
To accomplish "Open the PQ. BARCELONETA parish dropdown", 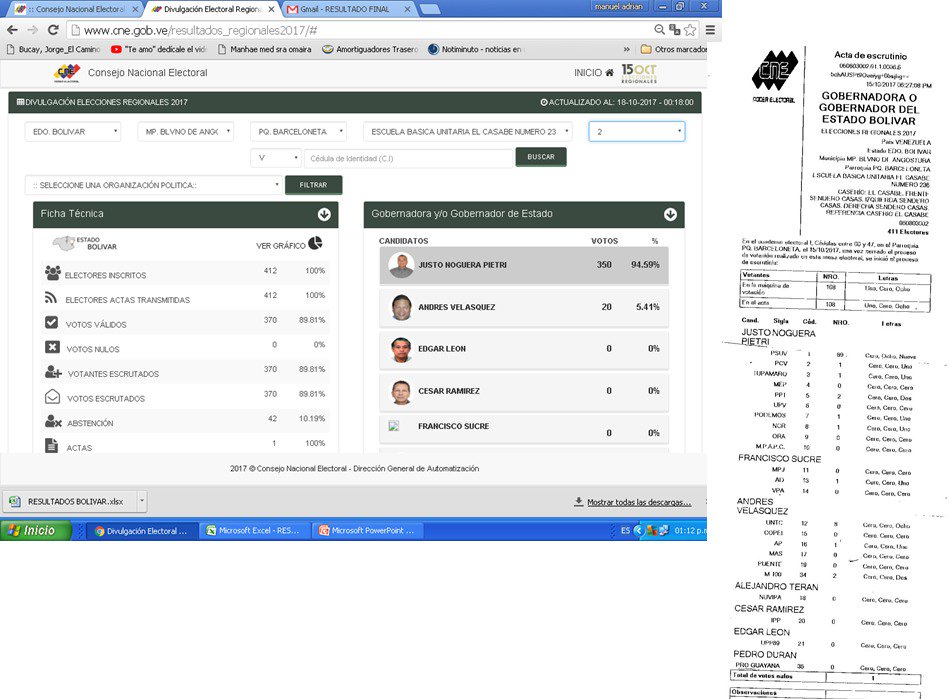I will 298,131.
